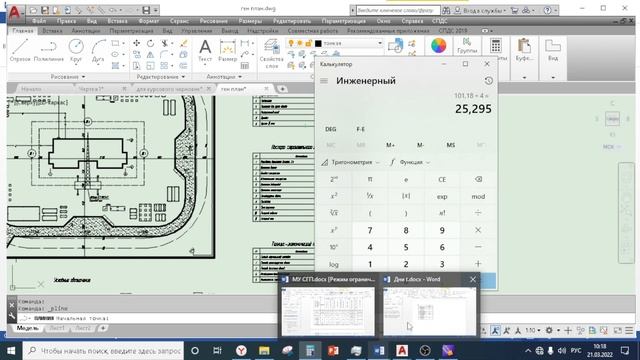Click calculator multiply button
The height and width of the screenshot is (360, 640).
(478, 230)
